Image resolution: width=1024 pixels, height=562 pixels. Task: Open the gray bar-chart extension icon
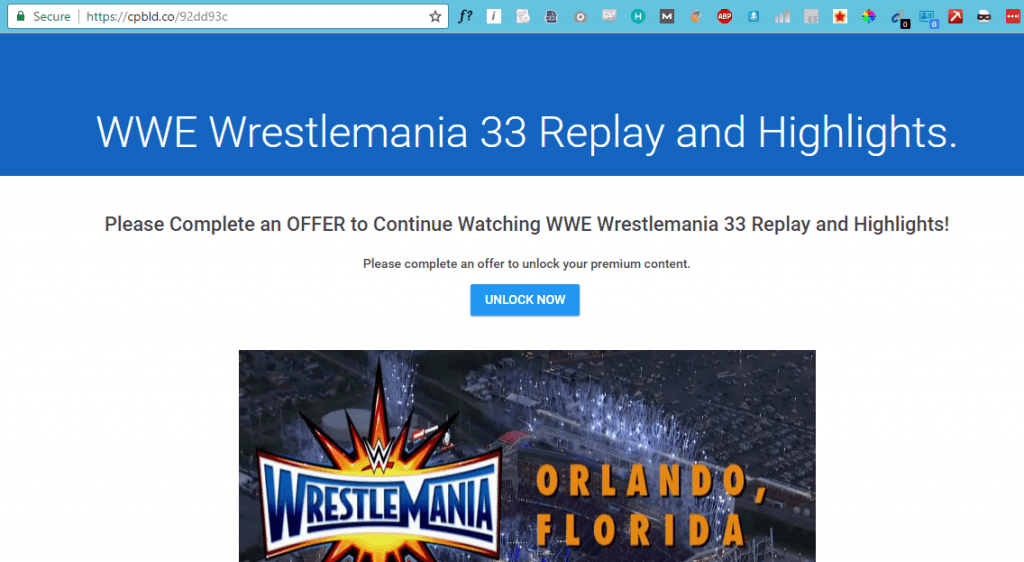[782, 17]
